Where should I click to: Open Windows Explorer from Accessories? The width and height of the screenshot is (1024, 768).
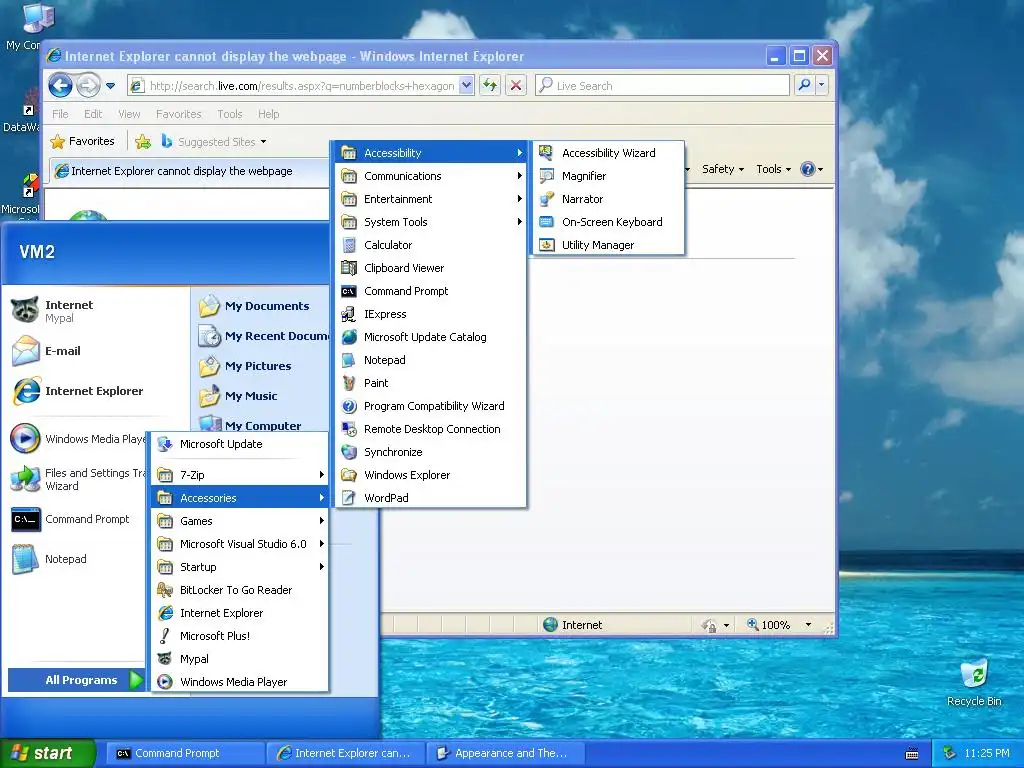[431, 475]
